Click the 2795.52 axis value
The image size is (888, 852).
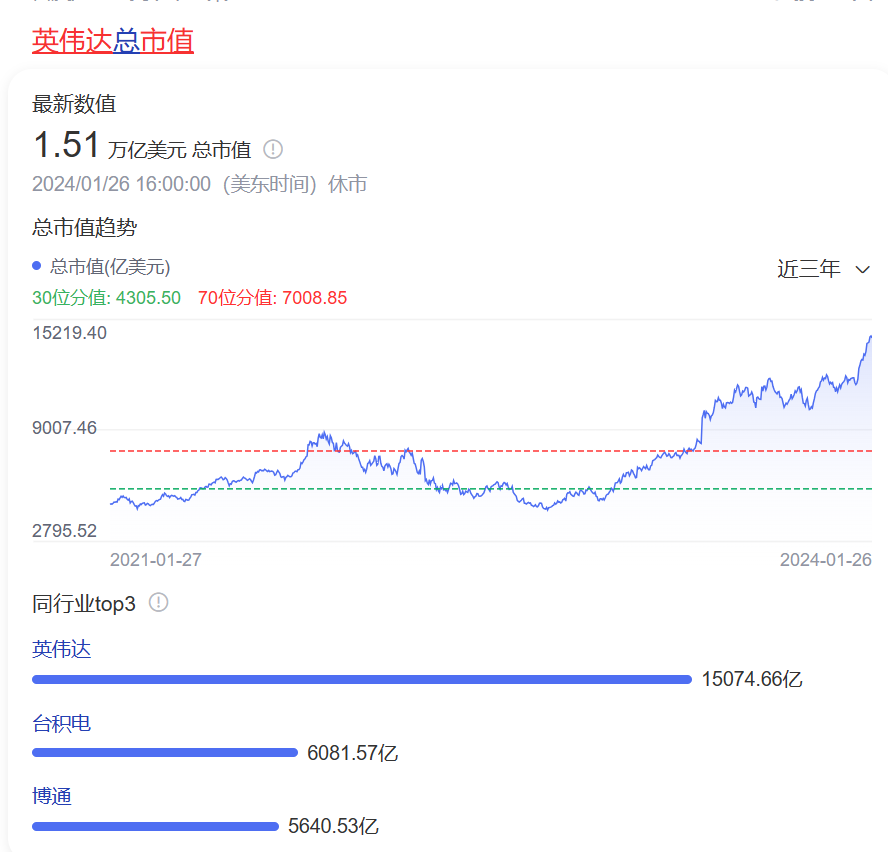click(x=65, y=531)
